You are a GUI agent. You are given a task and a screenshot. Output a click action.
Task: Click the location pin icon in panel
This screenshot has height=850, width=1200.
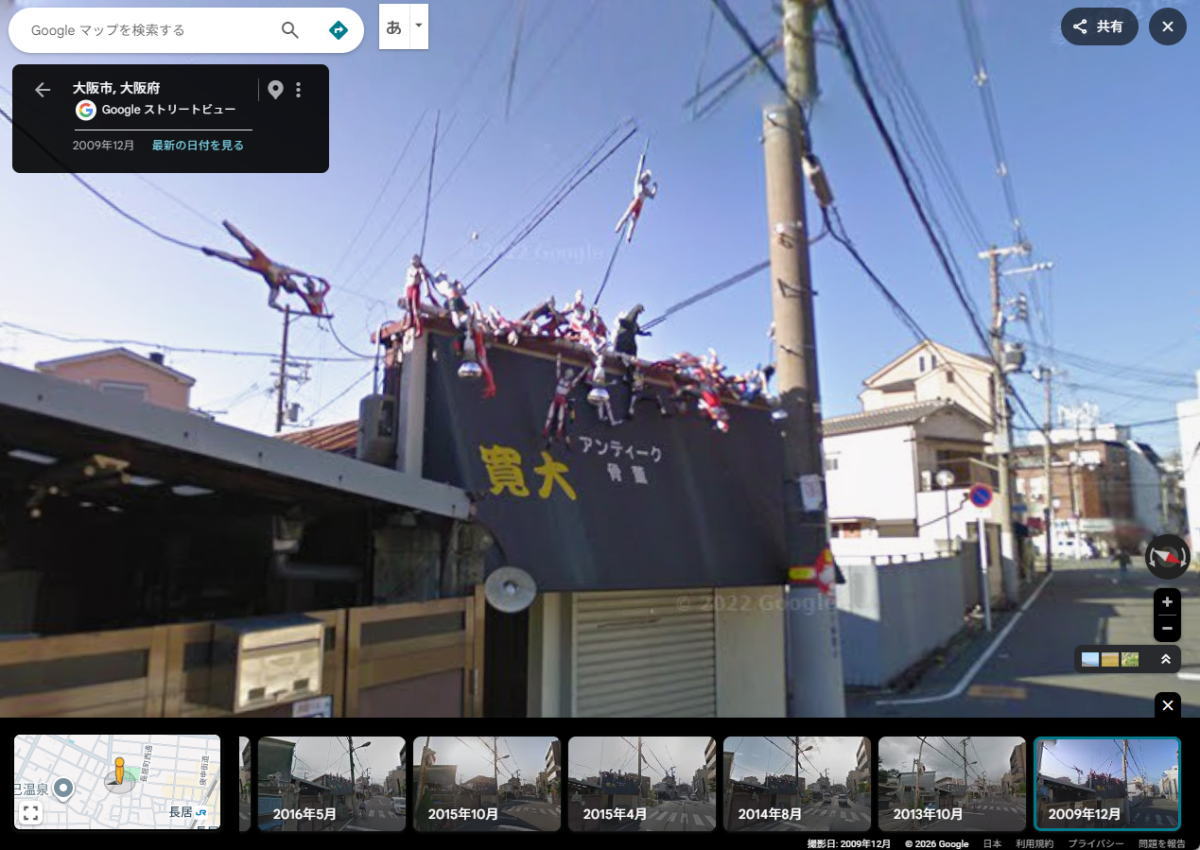pos(275,90)
